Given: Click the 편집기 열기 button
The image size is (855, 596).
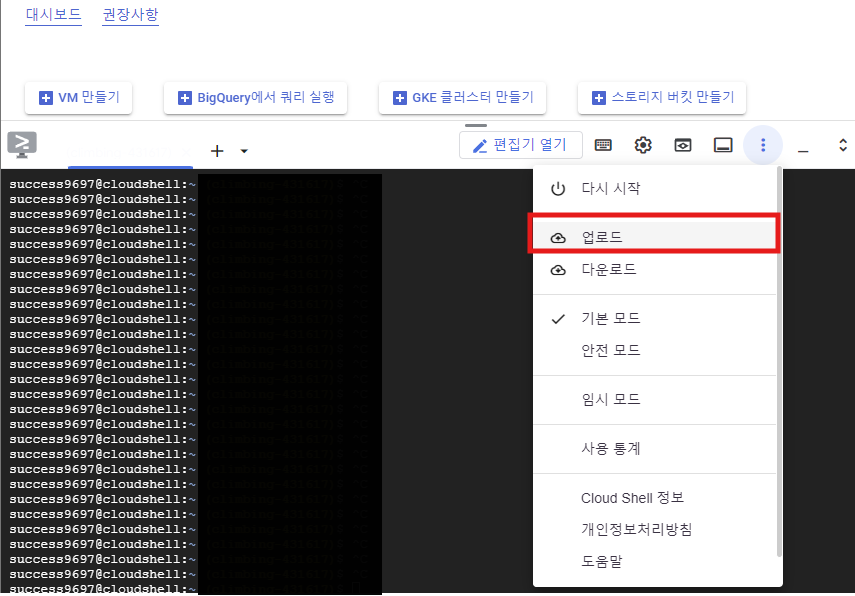Looking at the screenshot, I should [521, 145].
